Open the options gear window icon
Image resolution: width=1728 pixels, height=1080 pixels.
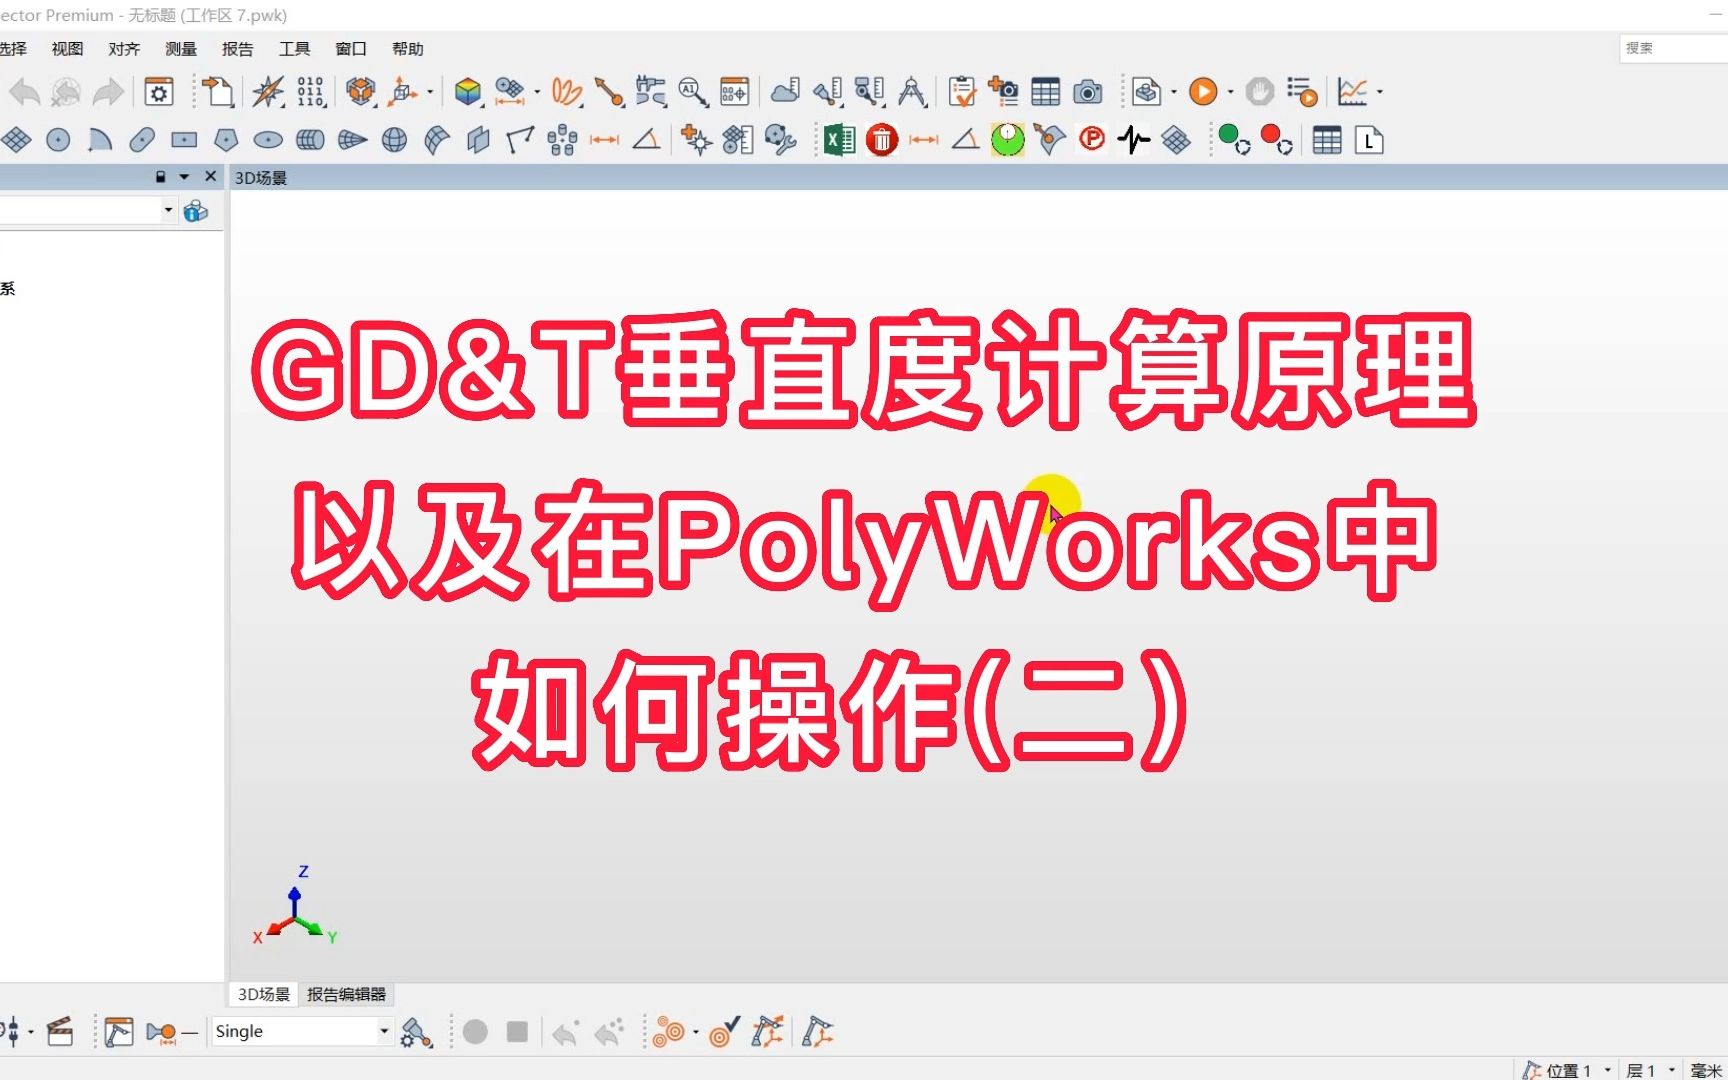click(x=159, y=92)
